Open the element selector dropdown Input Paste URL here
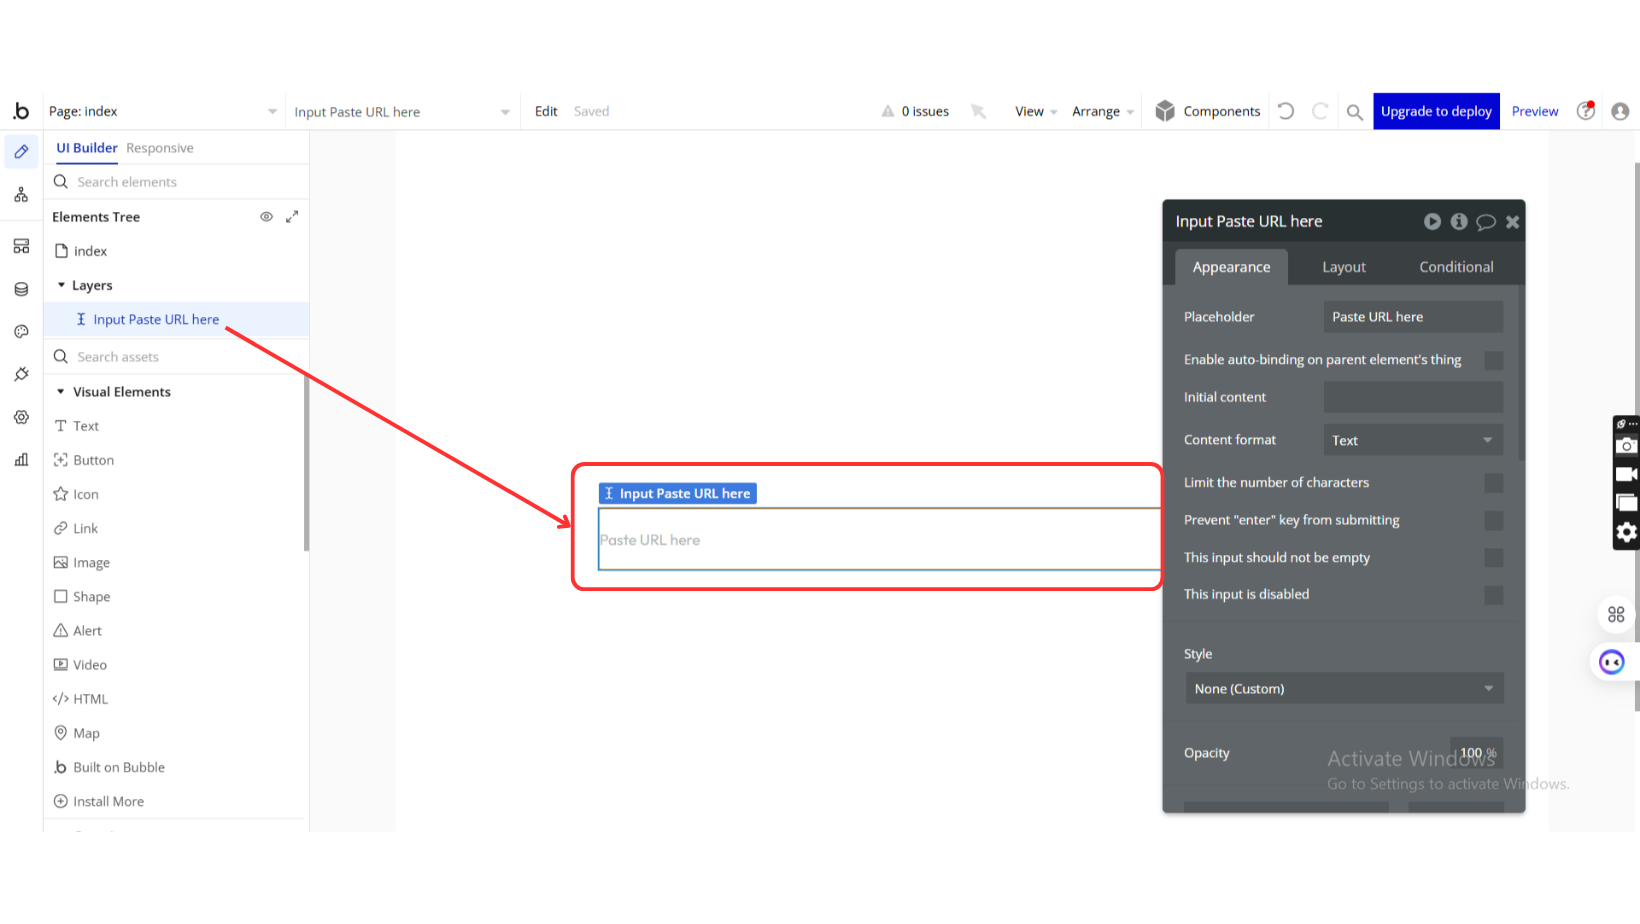Image resolution: width=1640 pixels, height=924 pixels. (x=401, y=112)
